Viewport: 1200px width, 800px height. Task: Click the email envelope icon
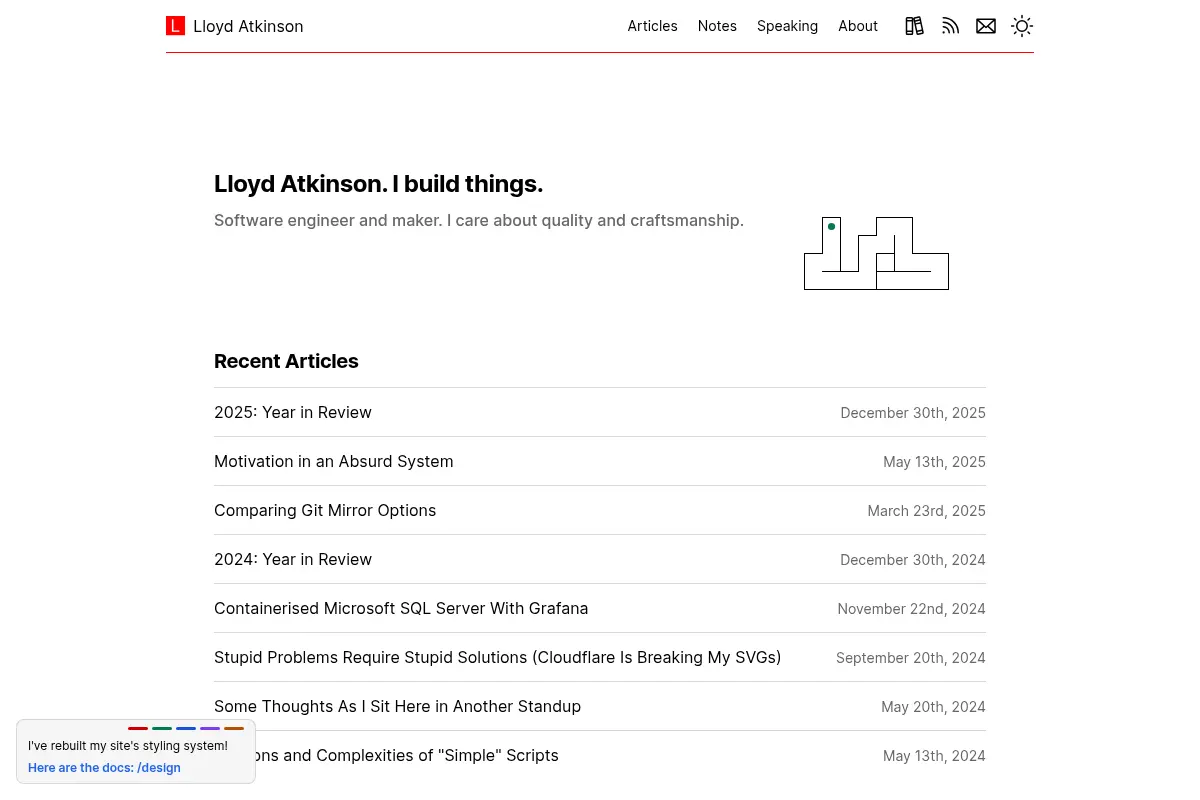986,26
